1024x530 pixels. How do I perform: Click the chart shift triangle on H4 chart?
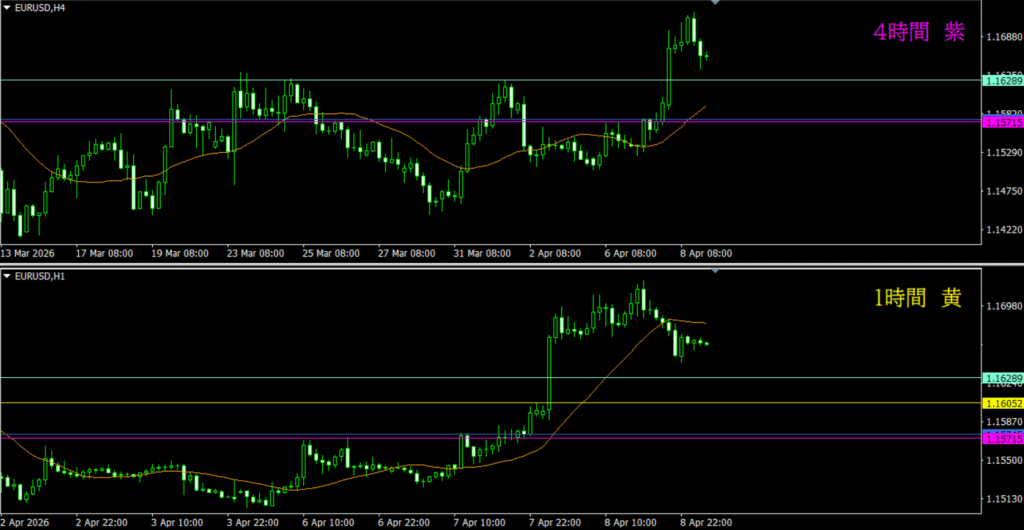pos(714,4)
